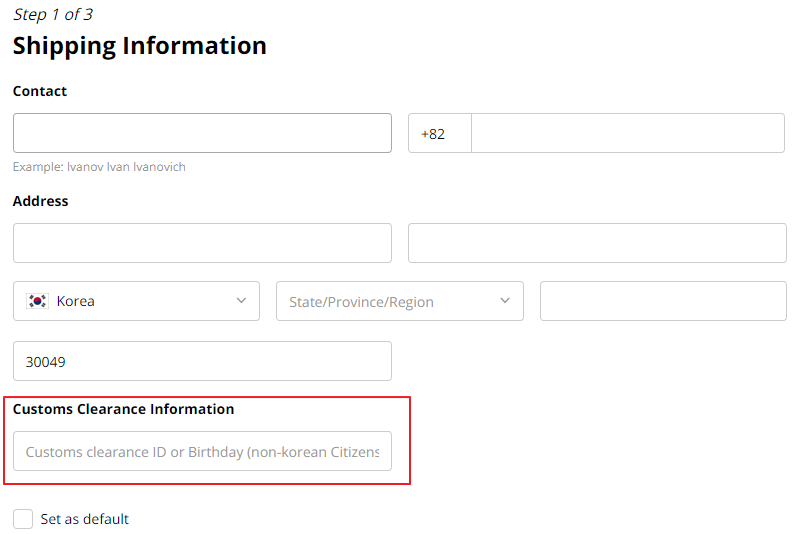Open the Korea country dropdown

coord(136,301)
